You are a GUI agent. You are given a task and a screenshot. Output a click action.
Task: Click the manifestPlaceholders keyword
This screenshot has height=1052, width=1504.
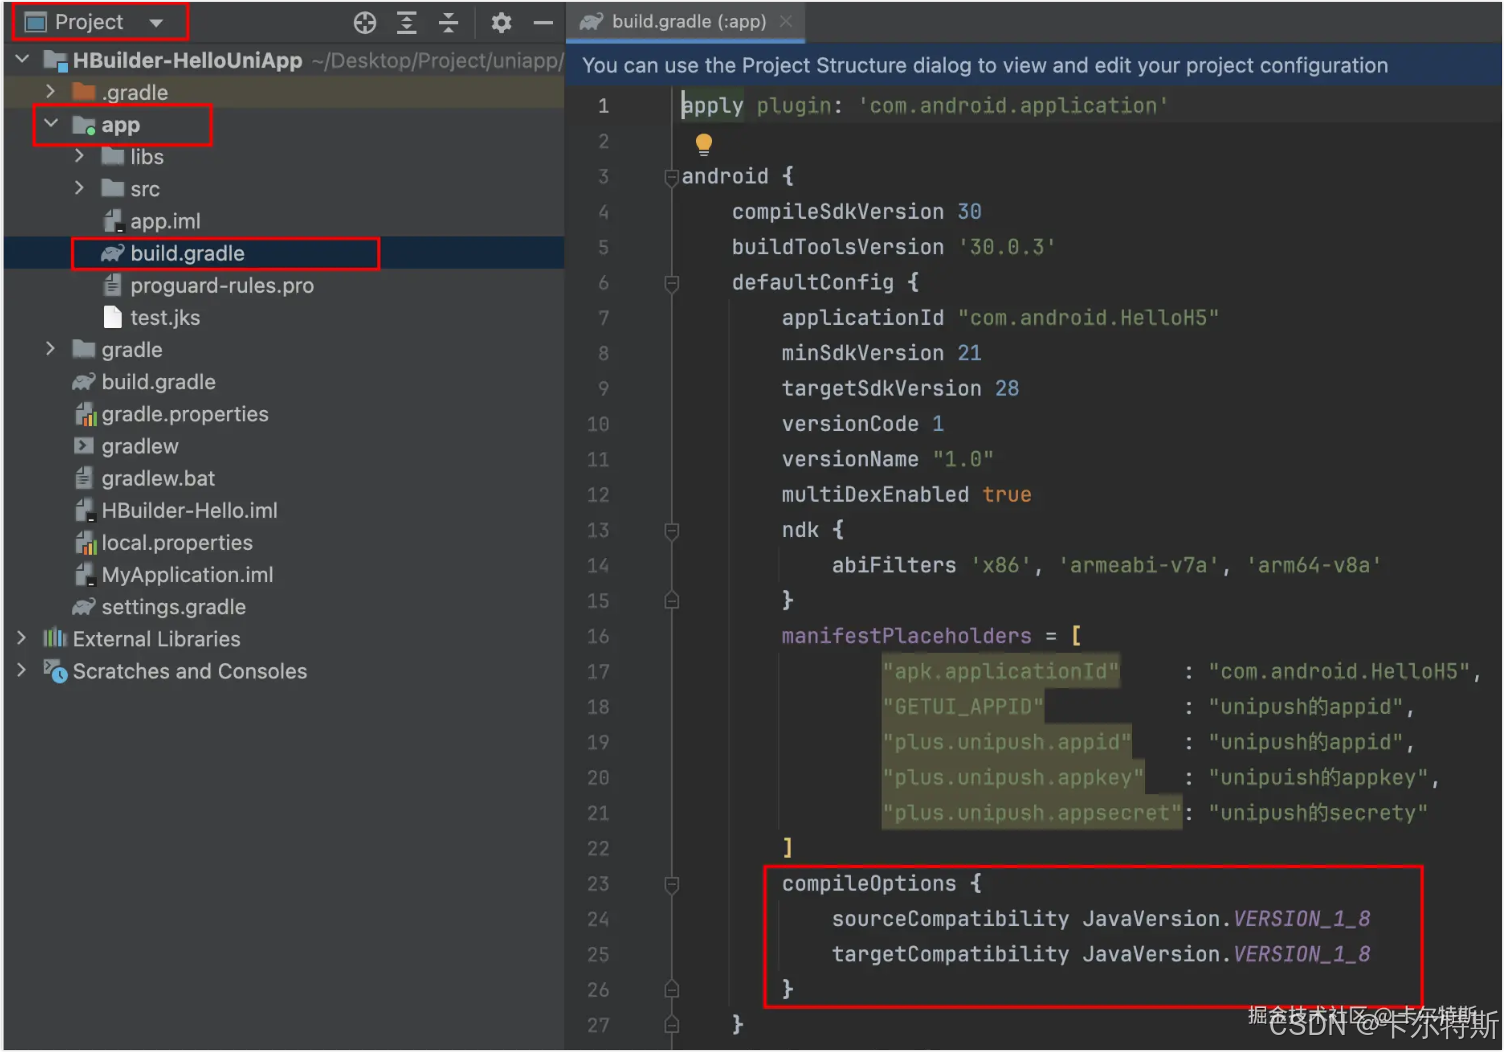(906, 636)
